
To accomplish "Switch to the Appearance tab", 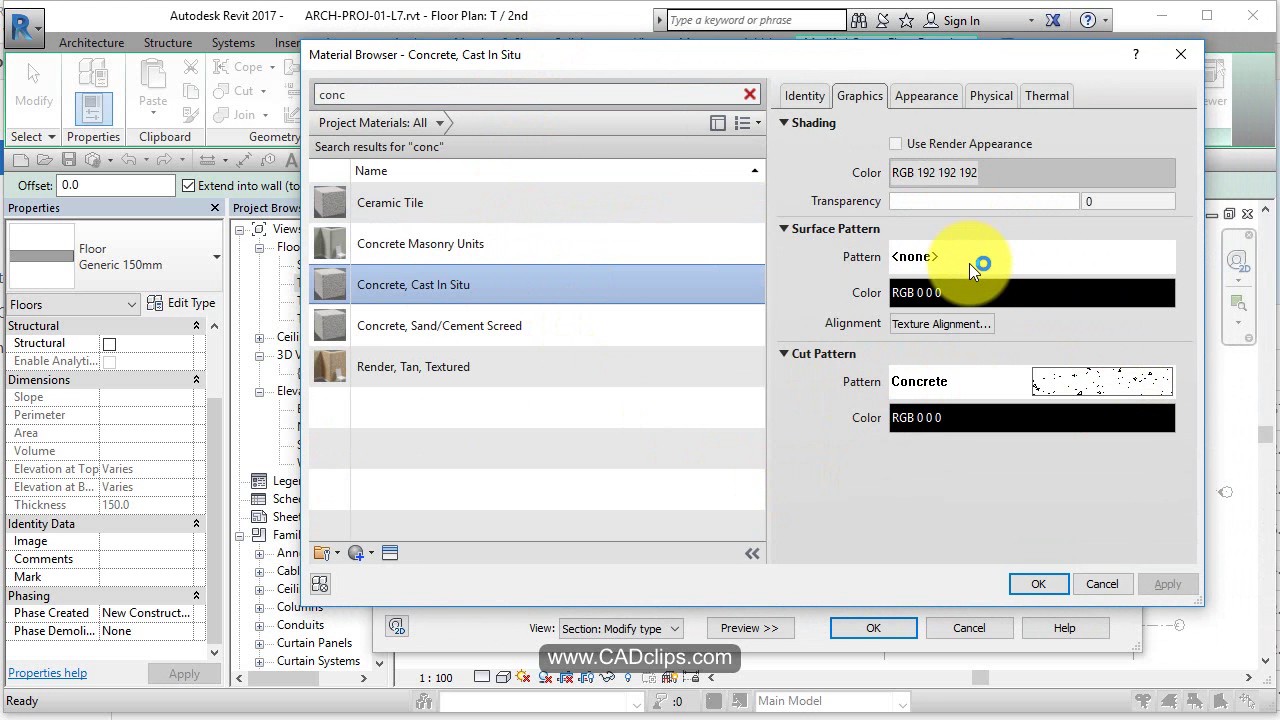I will (926, 96).
